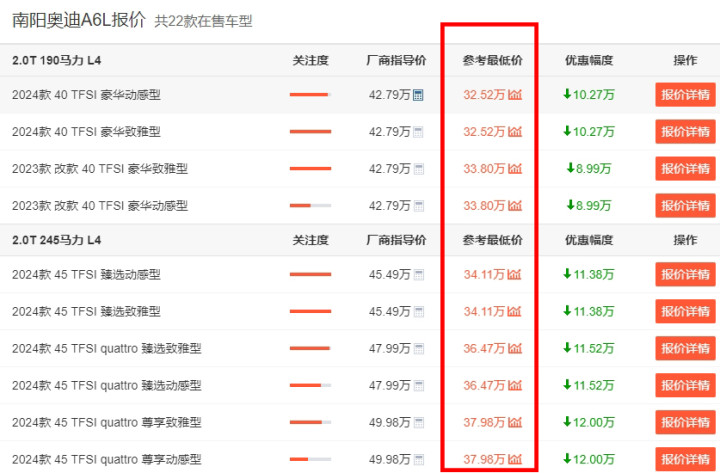The height and width of the screenshot is (473, 720).
Task: Click the 2.0T 190马力 L4 group header
Action: [56, 60]
